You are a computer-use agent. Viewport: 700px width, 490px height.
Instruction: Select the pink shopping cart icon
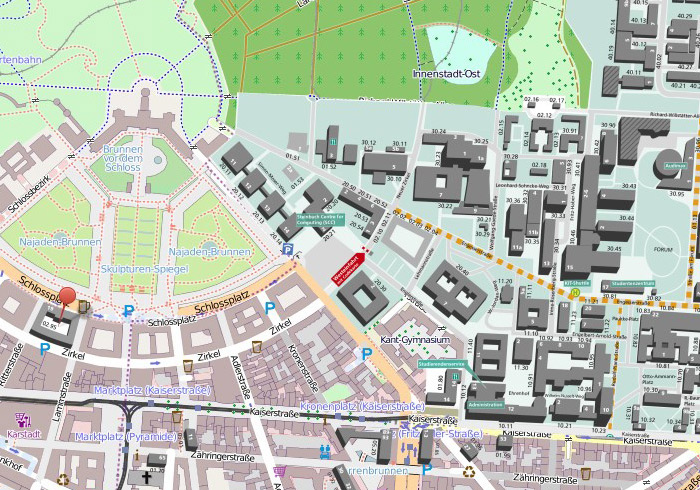[279, 470]
